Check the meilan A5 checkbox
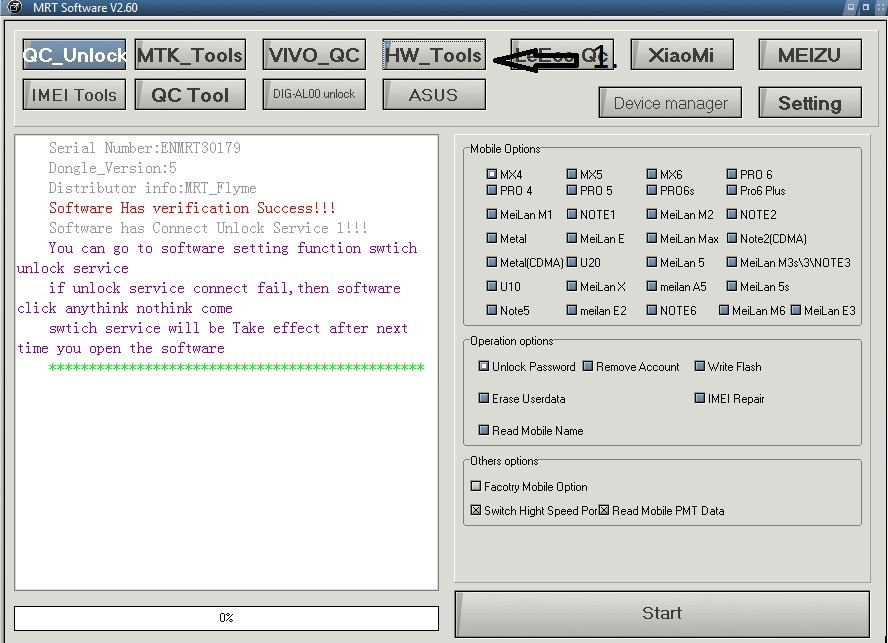 [651, 286]
